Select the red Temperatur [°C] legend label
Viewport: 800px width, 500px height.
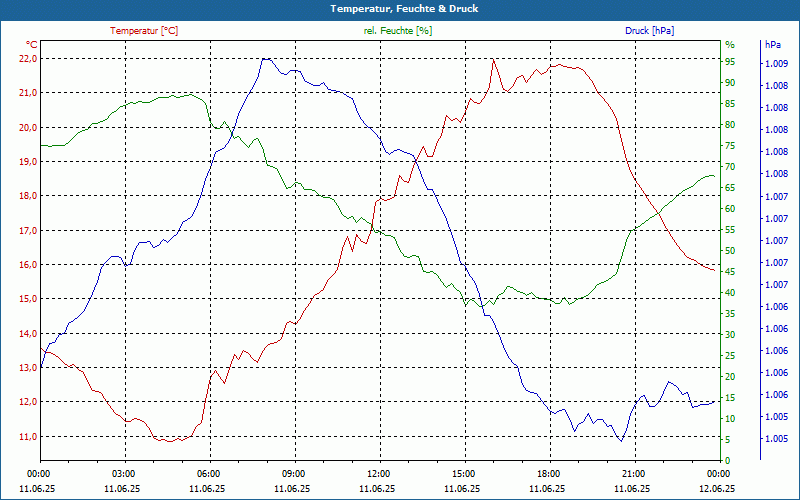point(144,31)
